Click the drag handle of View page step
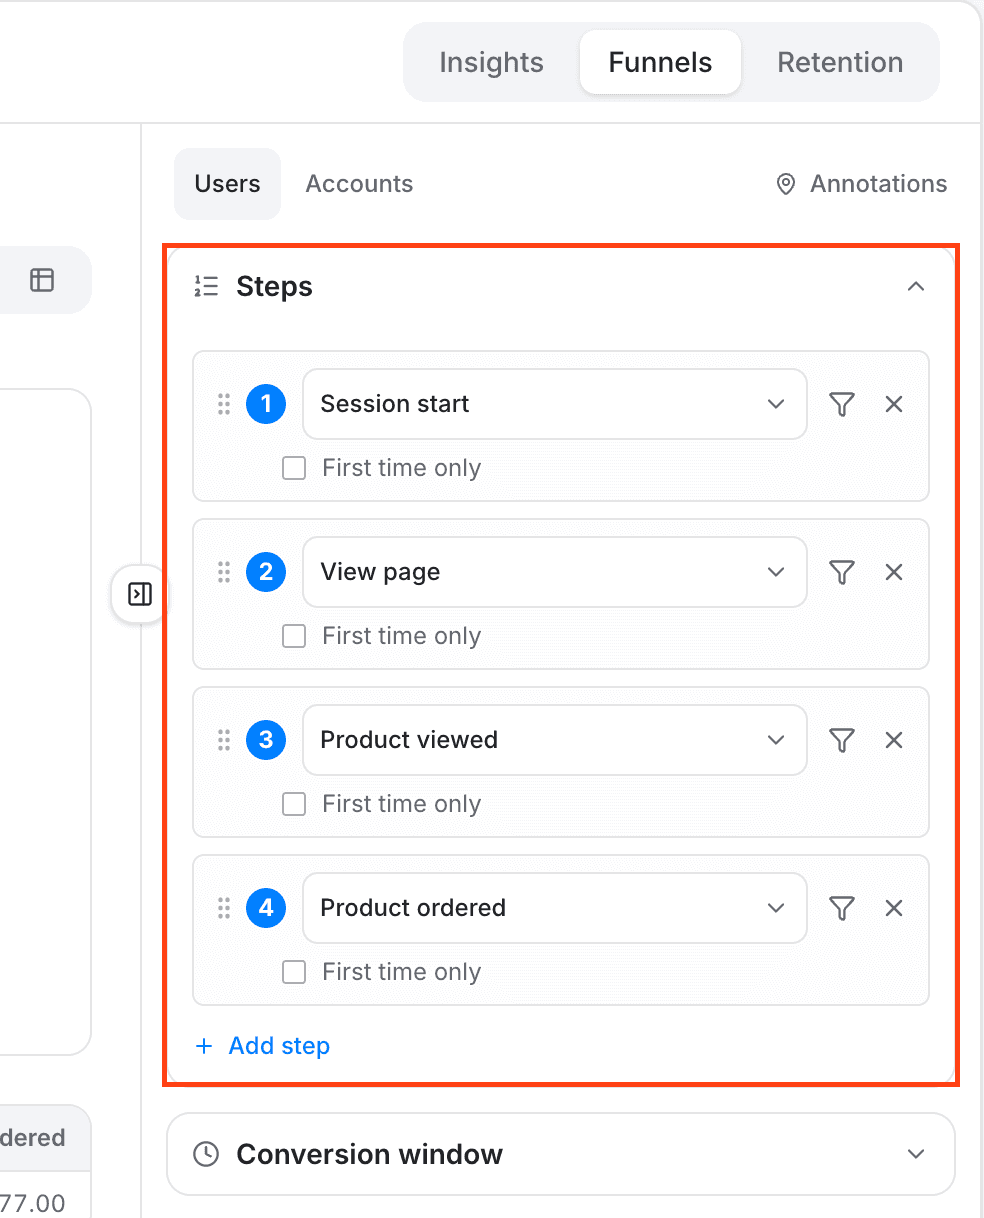984x1218 pixels. coord(224,572)
